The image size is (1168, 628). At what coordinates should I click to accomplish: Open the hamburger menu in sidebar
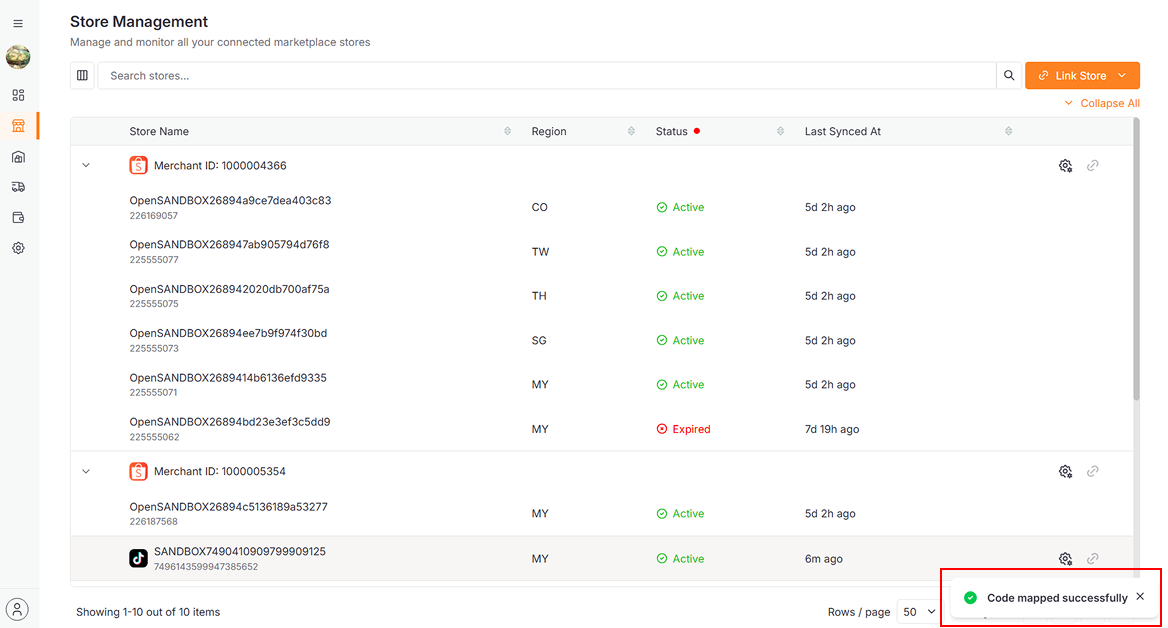18,23
